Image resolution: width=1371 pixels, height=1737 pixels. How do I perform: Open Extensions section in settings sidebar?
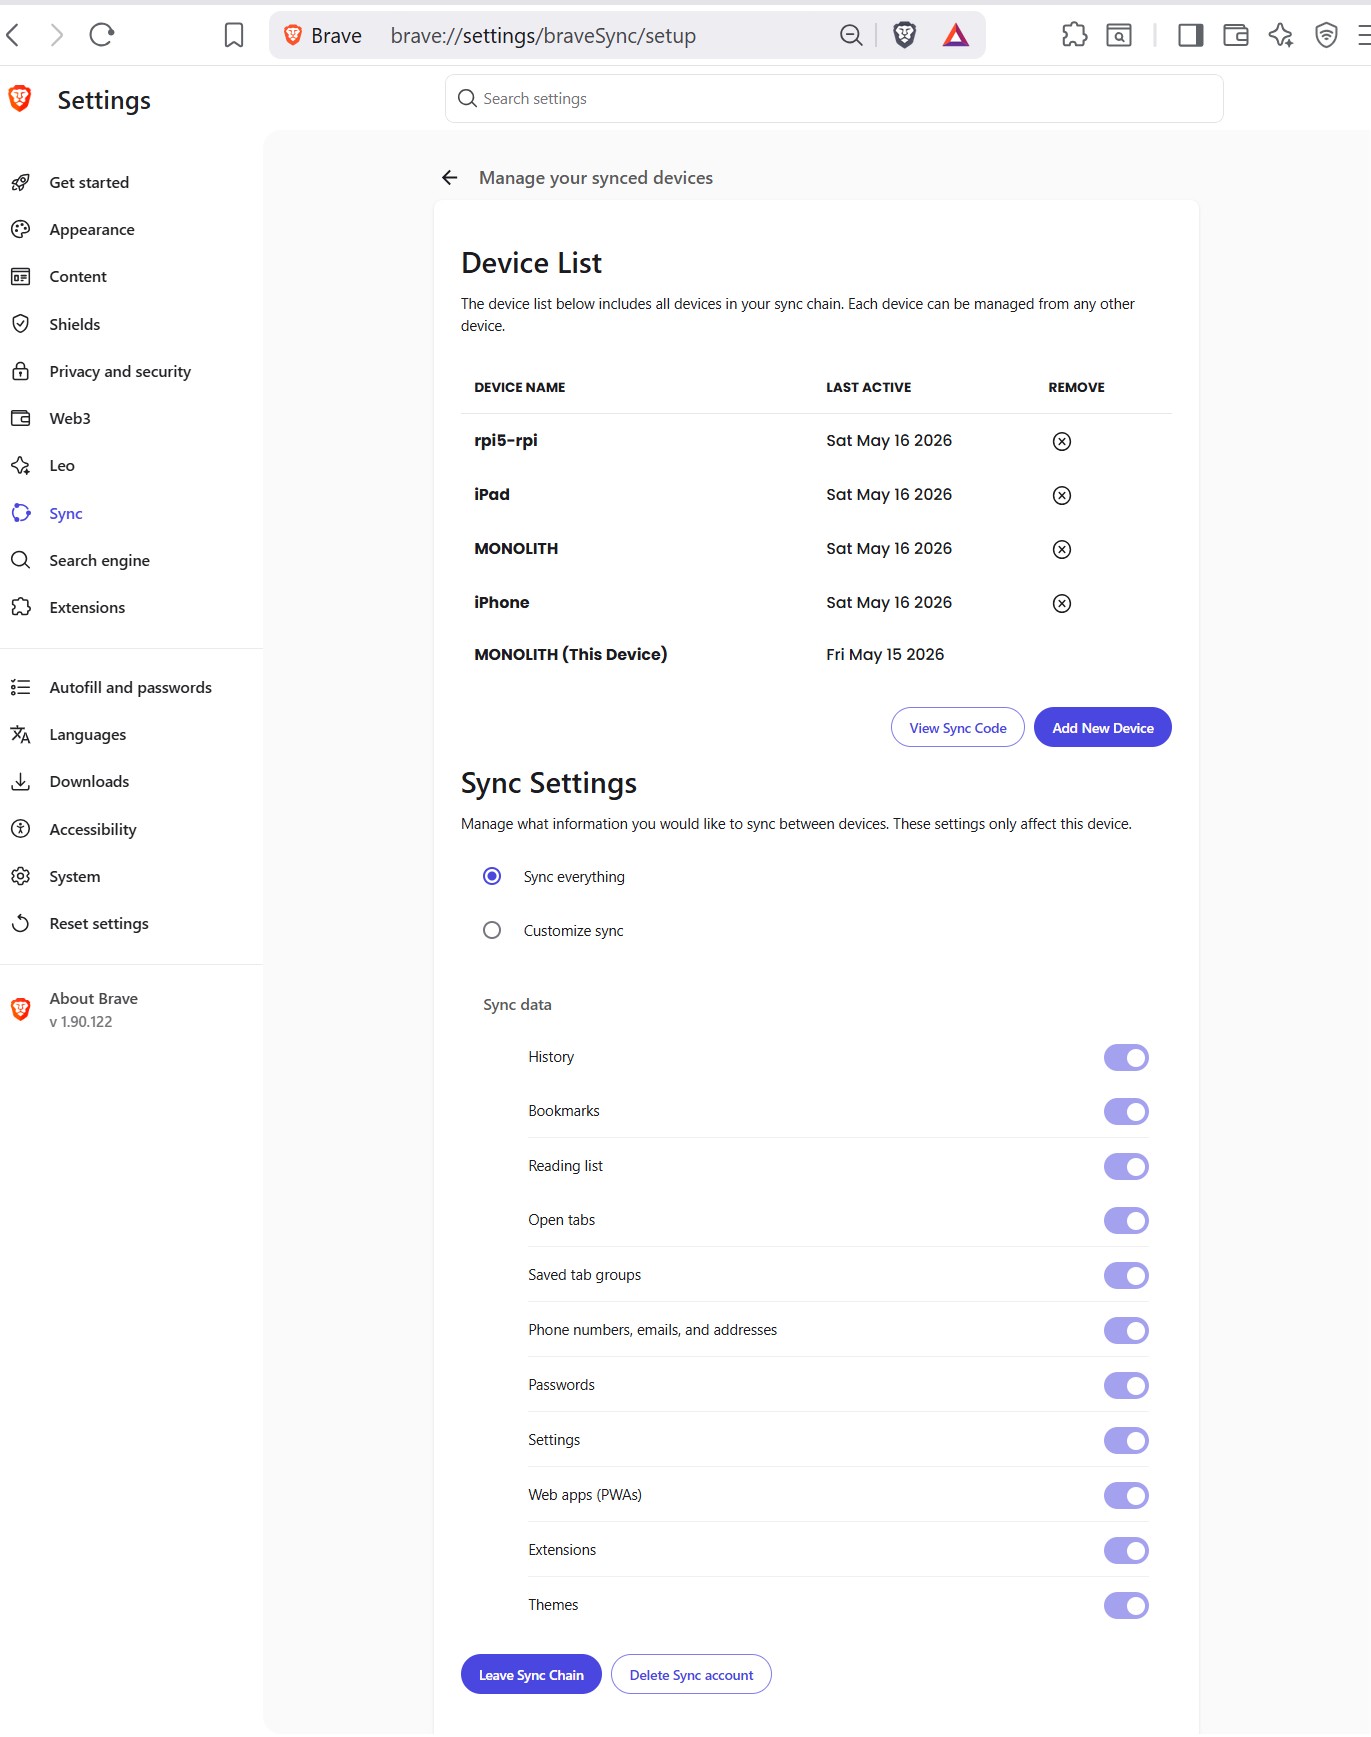[87, 607]
